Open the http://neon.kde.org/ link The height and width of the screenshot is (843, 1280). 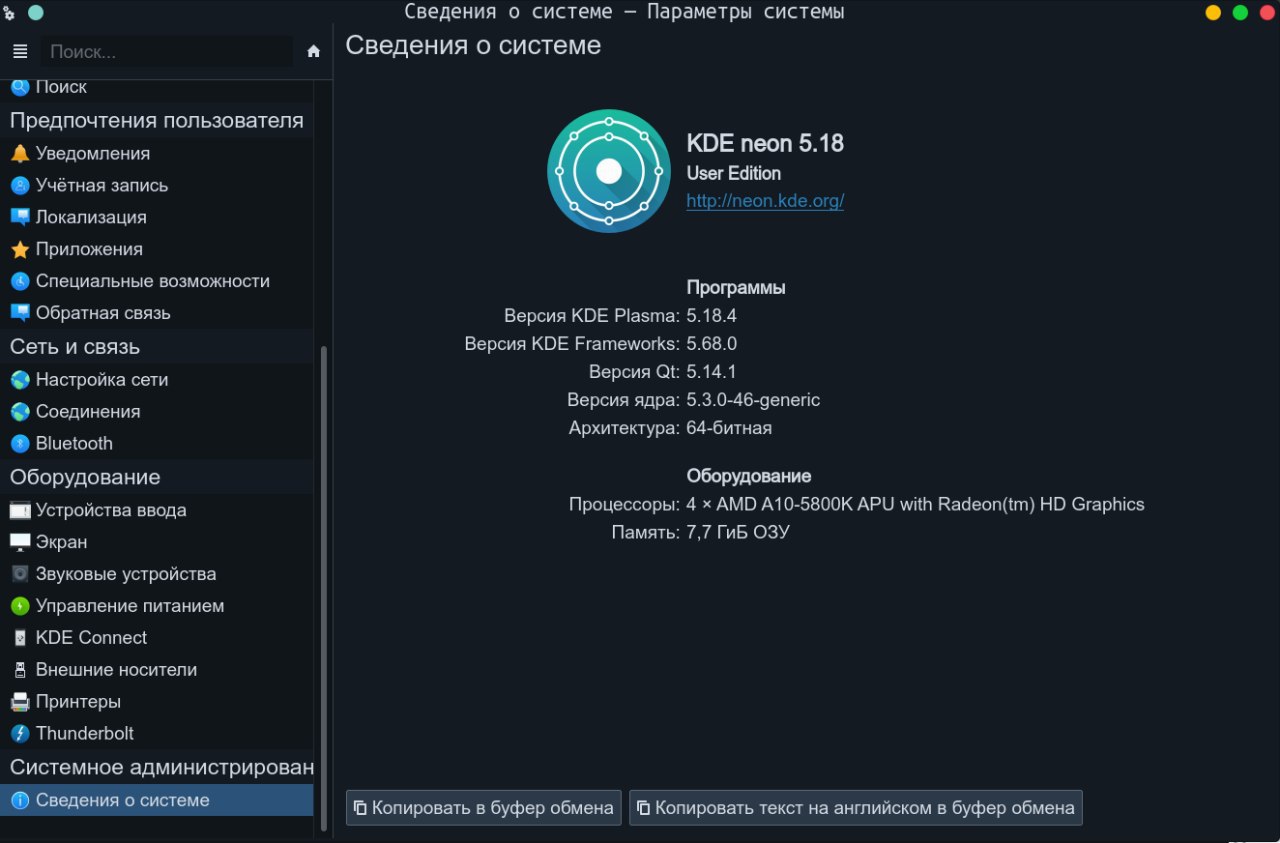[765, 201]
